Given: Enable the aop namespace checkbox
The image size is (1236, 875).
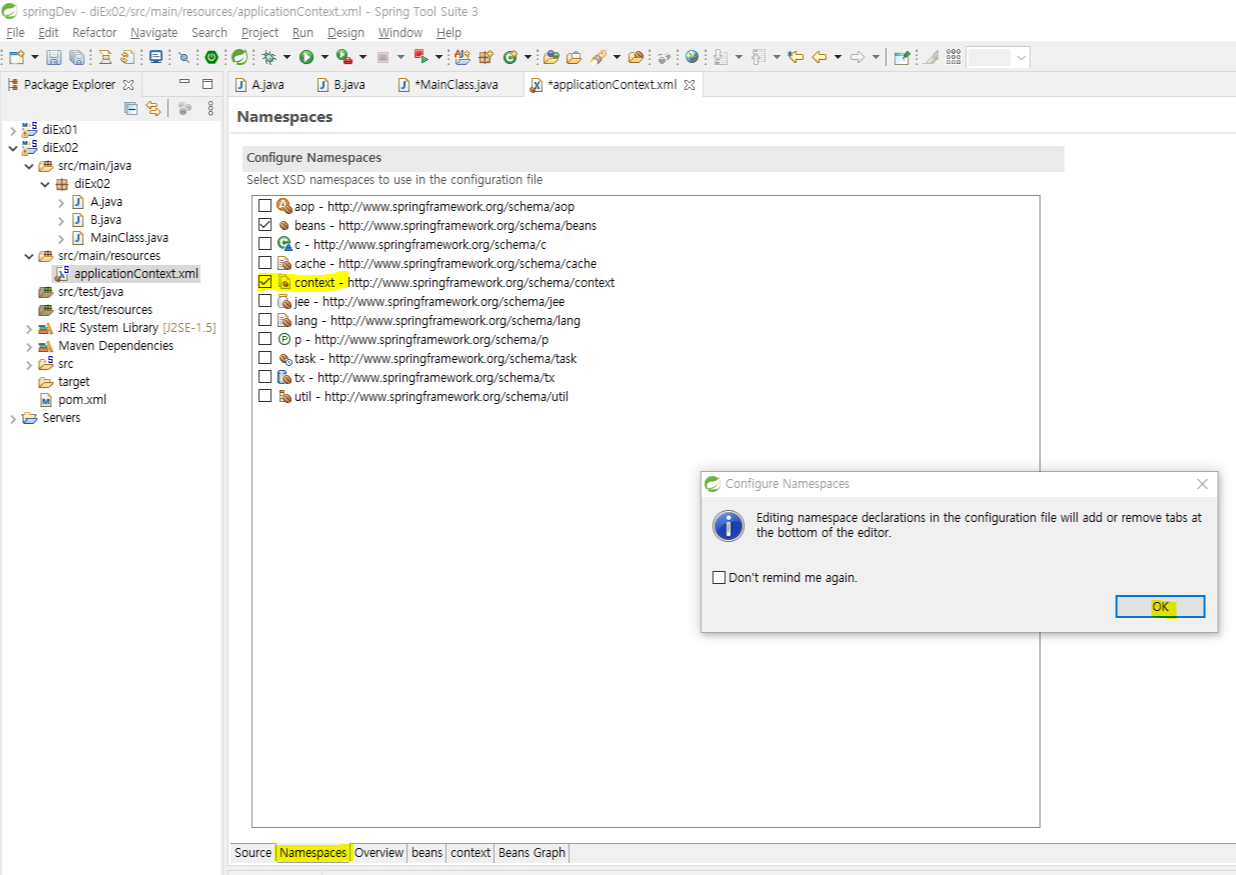Looking at the screenshot, I should coord(265,206).
